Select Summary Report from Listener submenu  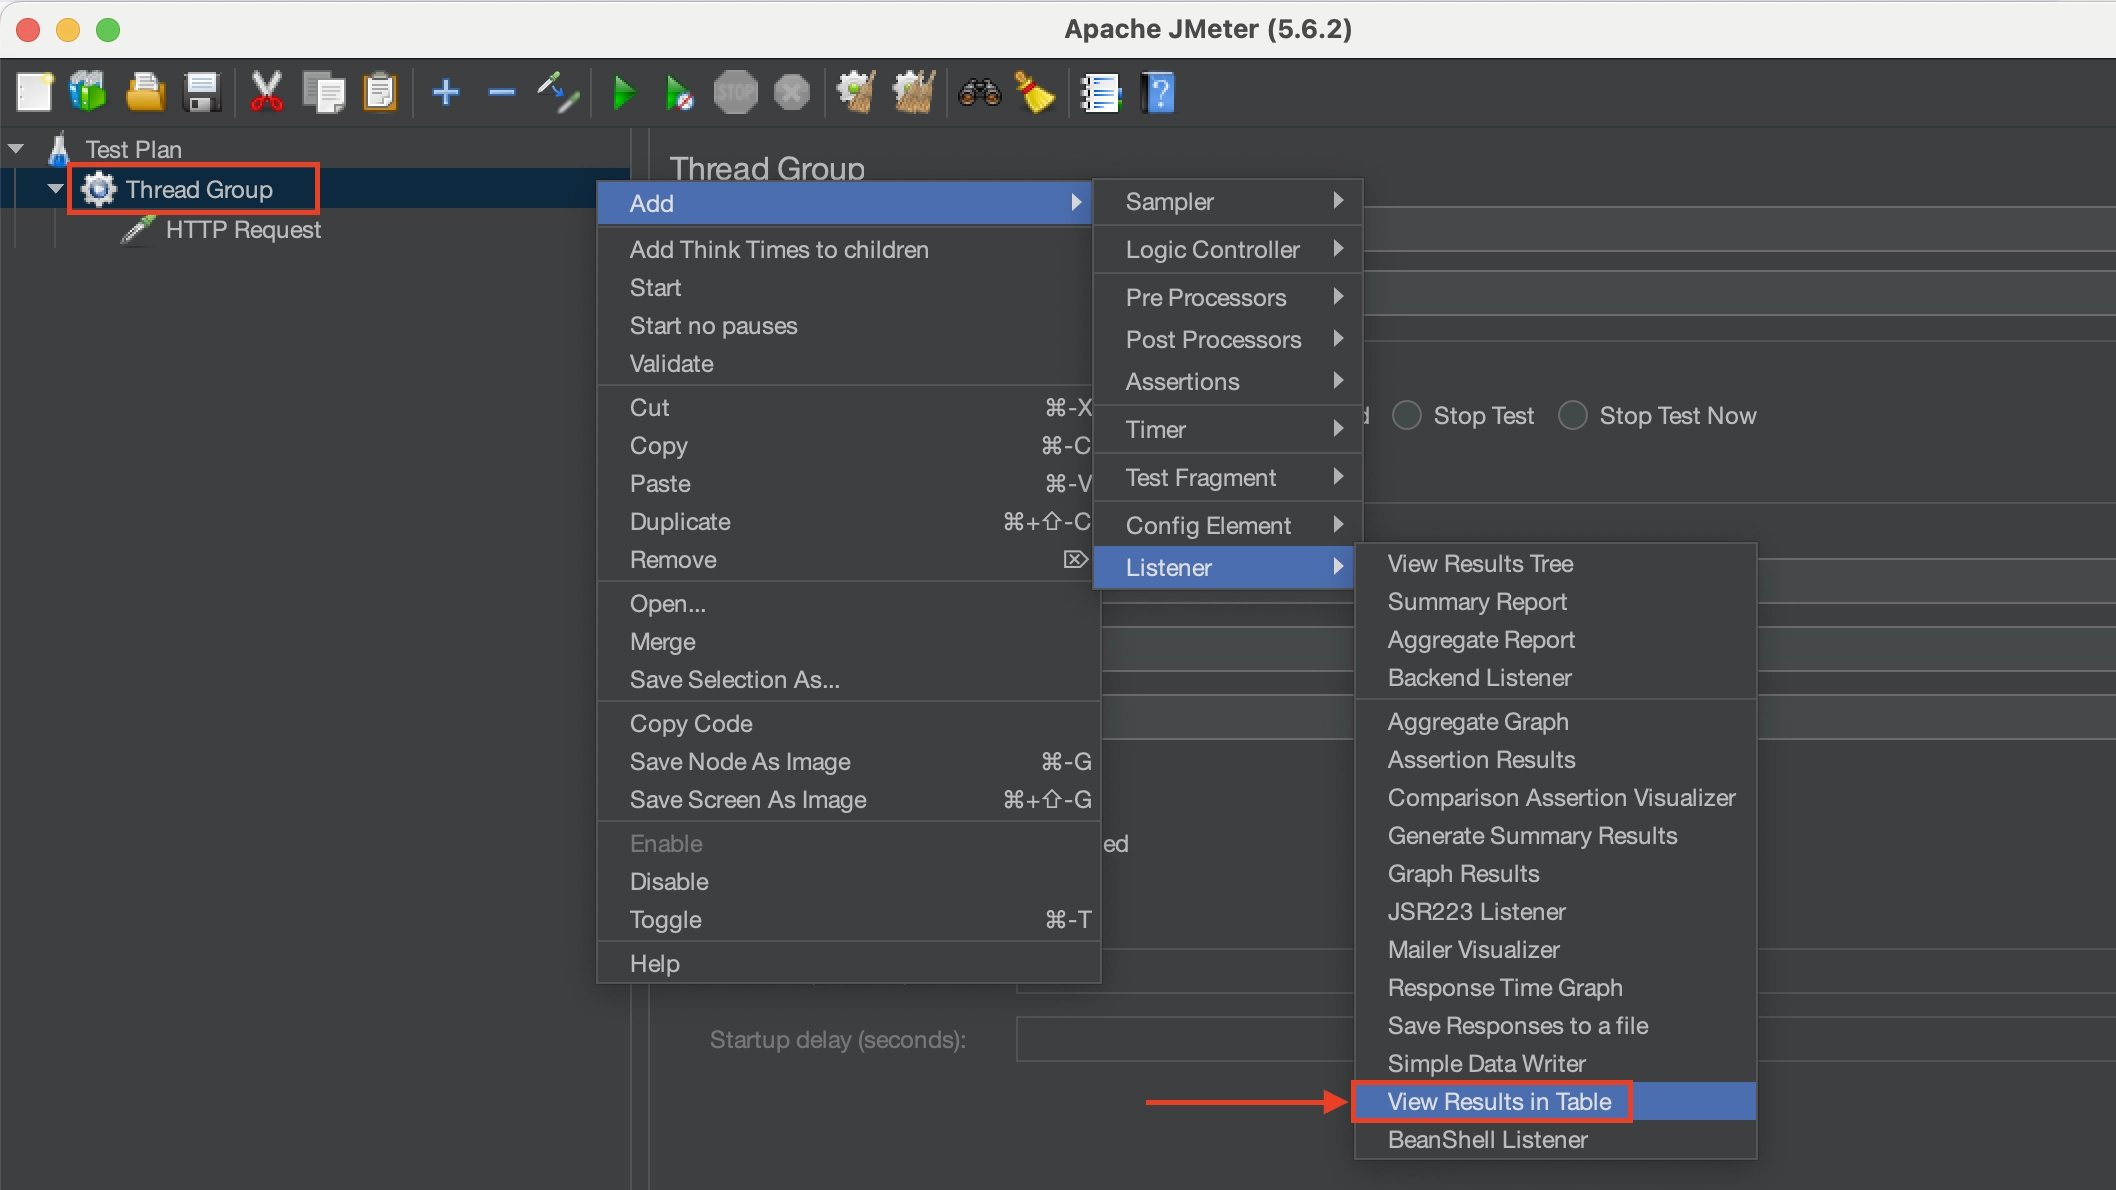1476,602
